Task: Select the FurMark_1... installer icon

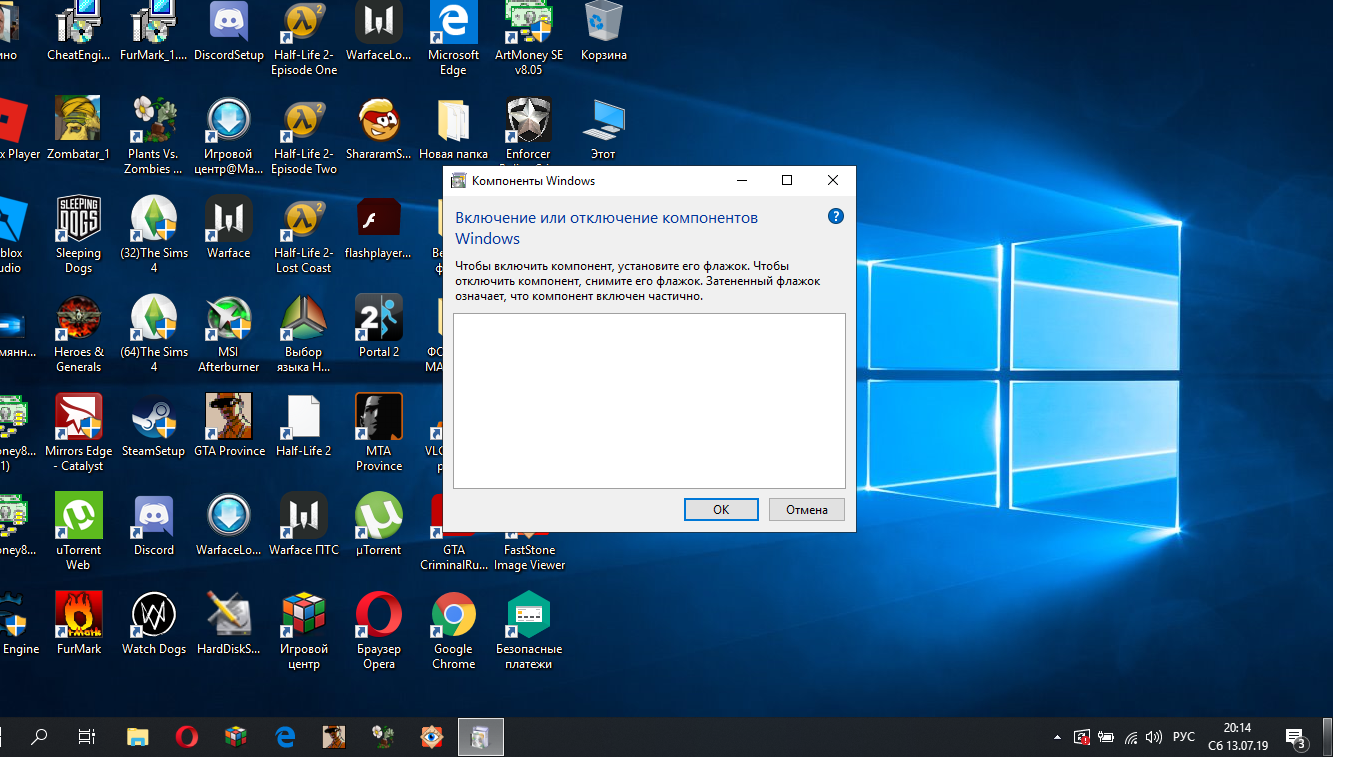Action: 154,32
